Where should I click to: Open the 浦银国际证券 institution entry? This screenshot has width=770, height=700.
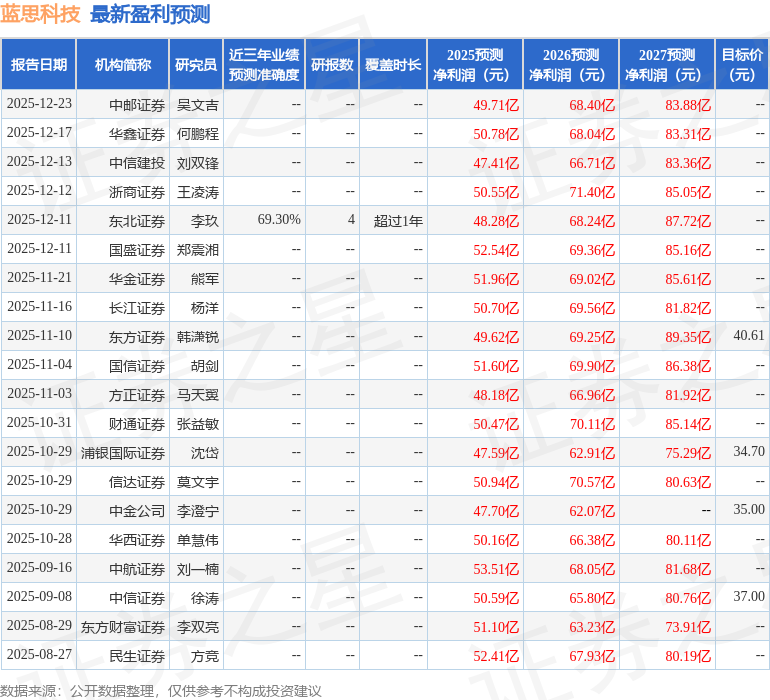coord(123,453)
